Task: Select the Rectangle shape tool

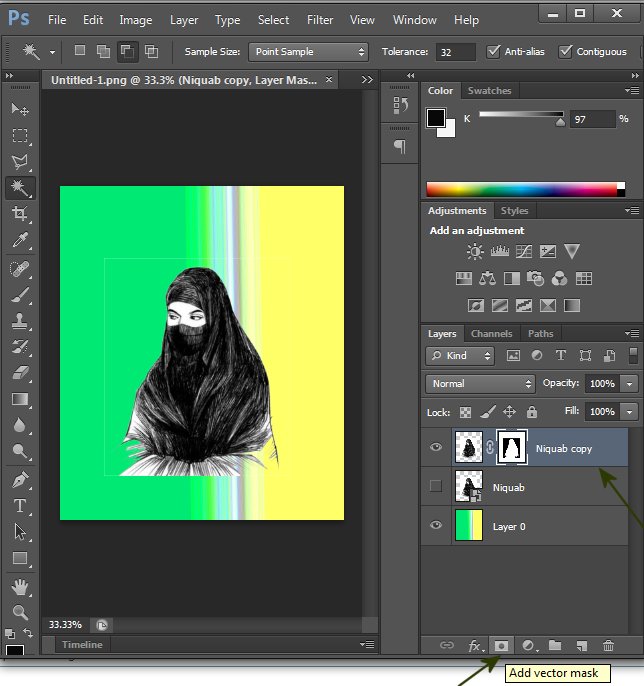Action: pyautogui.click(x=20, y=558)
